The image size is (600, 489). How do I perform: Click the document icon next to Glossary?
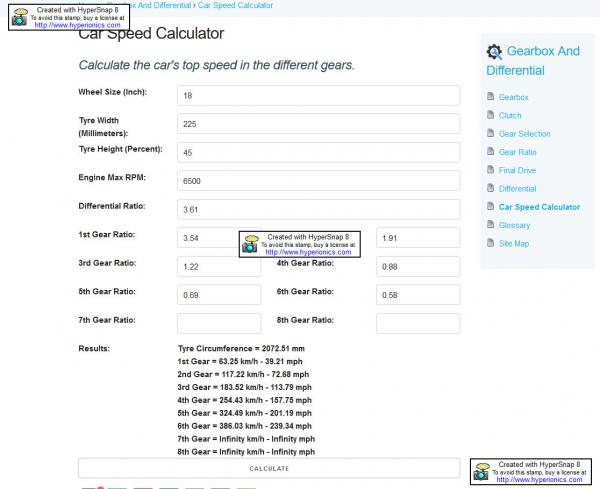490,225
